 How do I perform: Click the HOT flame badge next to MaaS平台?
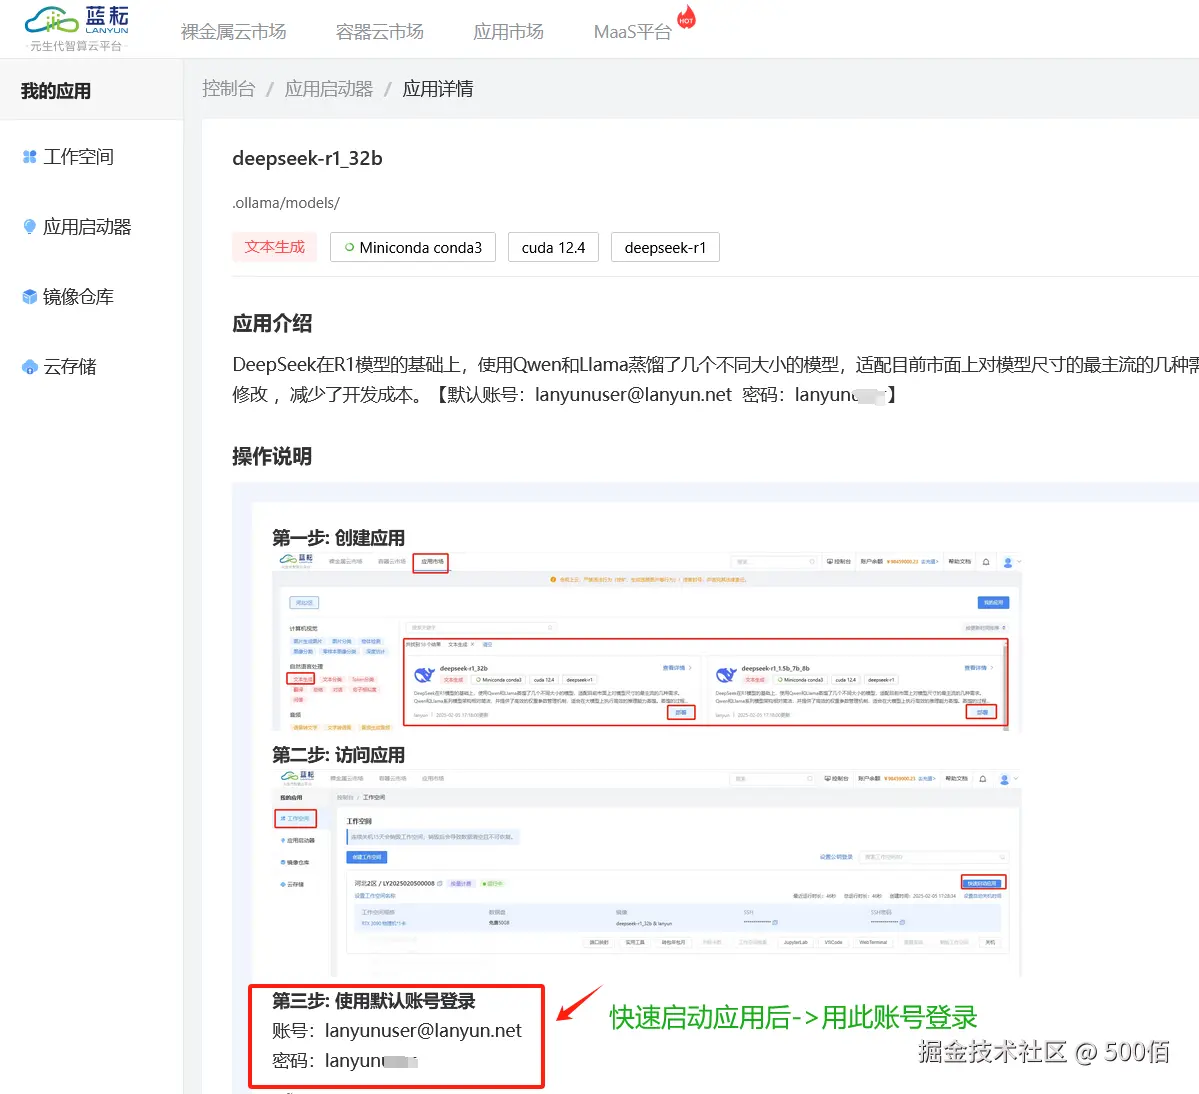pos(686,18)
